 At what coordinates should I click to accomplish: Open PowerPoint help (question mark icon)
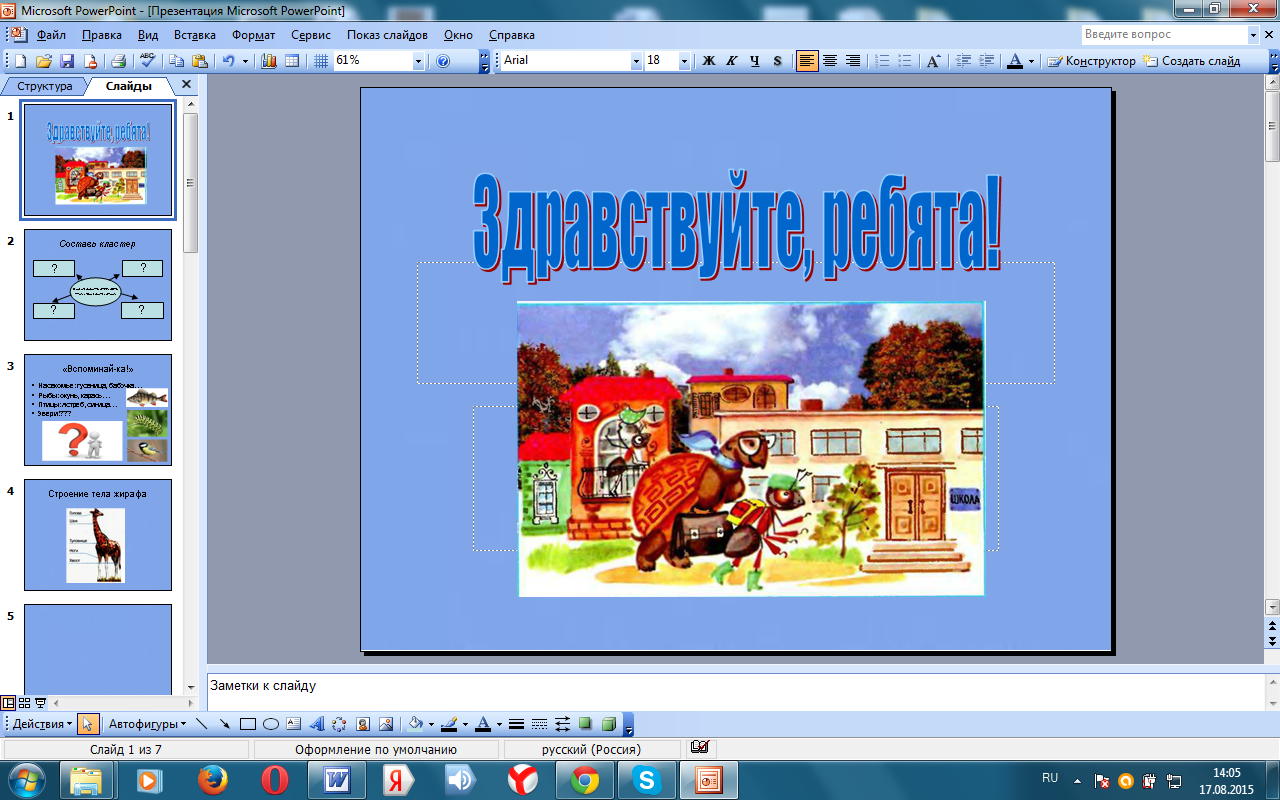(x=443, y=61)
